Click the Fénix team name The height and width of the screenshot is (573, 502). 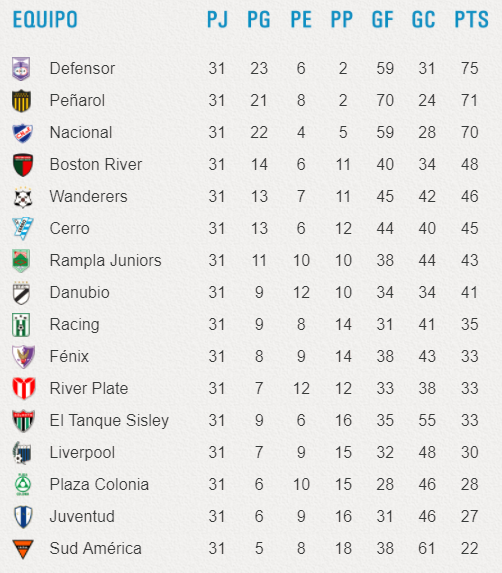click(x=69, y=356)
